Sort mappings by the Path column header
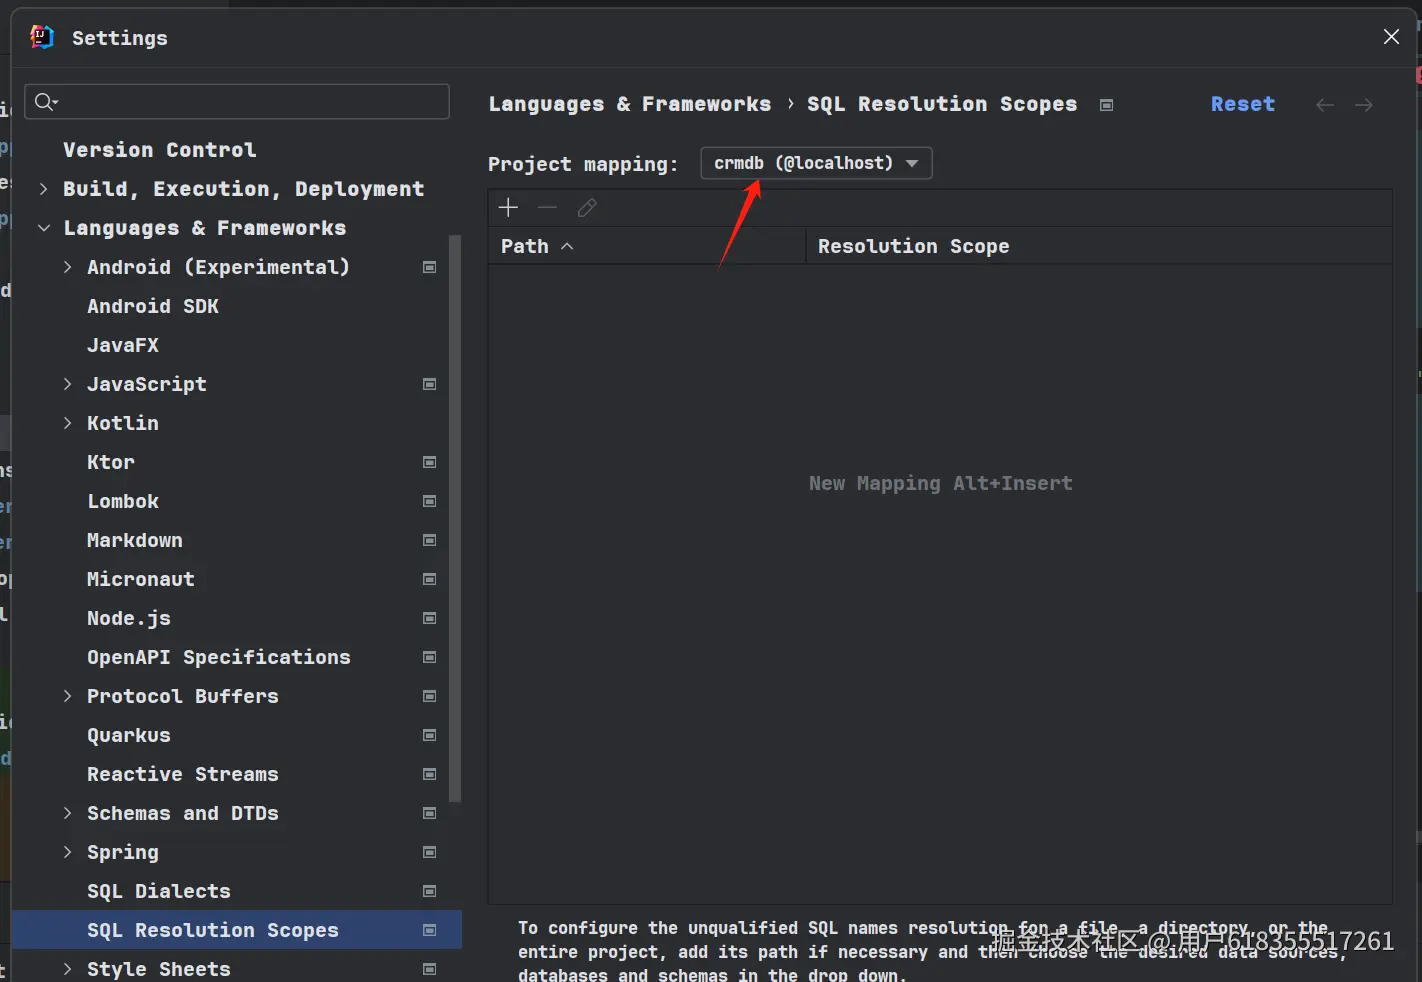This screenshot has height=982, width=1422. point(526,246)
